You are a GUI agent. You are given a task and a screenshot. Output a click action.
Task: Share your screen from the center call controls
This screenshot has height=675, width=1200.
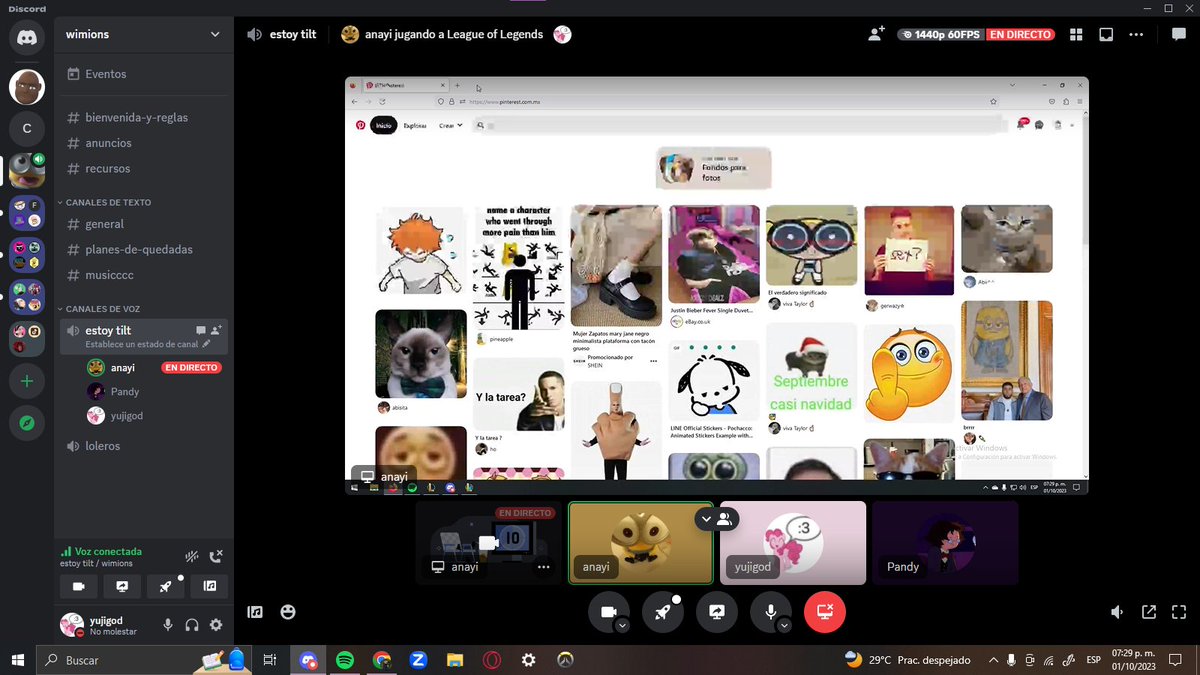click(717, 612)
